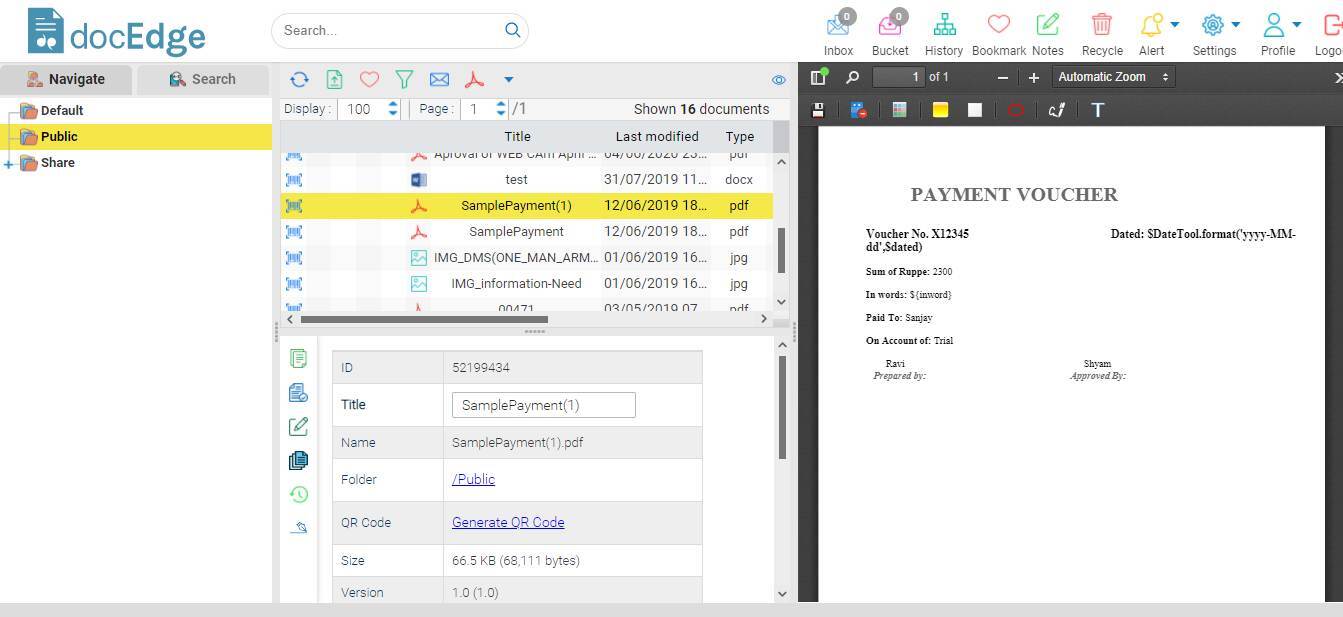Refresh the document list
Image resolution: width=1343 pixels, height=617 pixels.
299,79
